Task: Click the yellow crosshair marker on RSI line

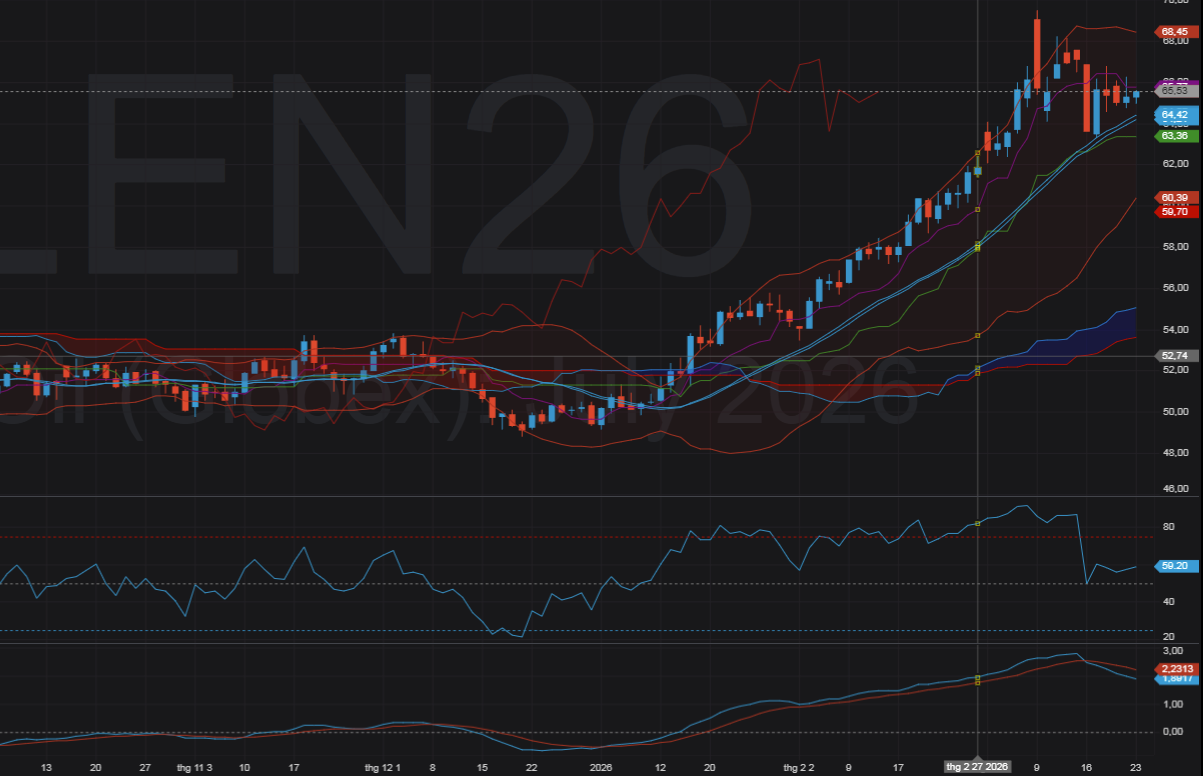Action: coord(977,524)
